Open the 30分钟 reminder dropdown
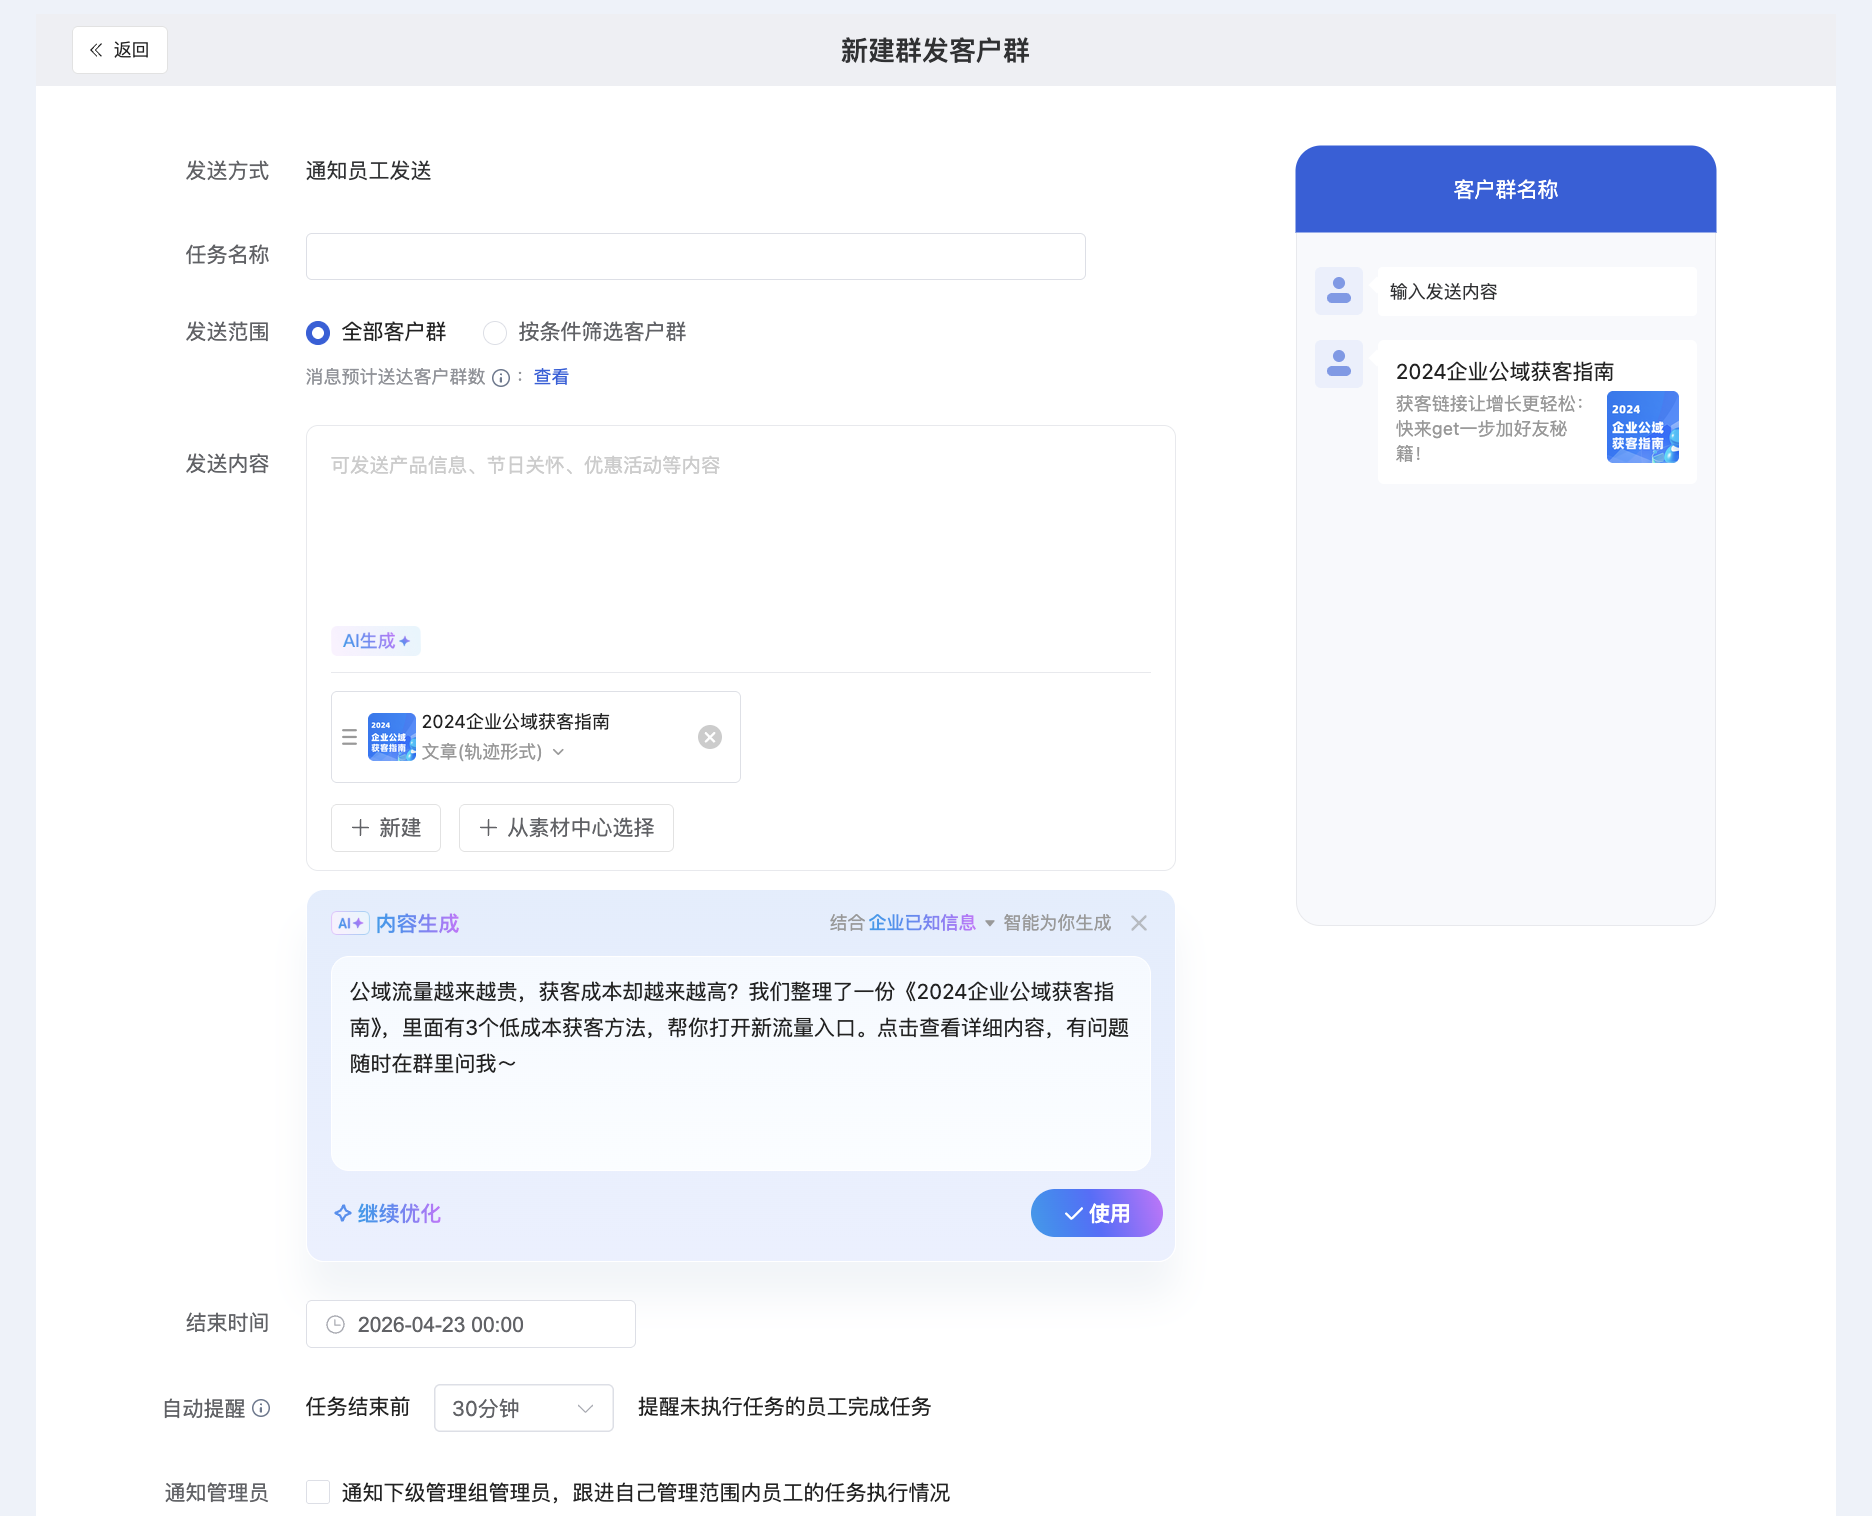The width and height of the screenshot is (1872, 1516). (x=523, y=1408)
